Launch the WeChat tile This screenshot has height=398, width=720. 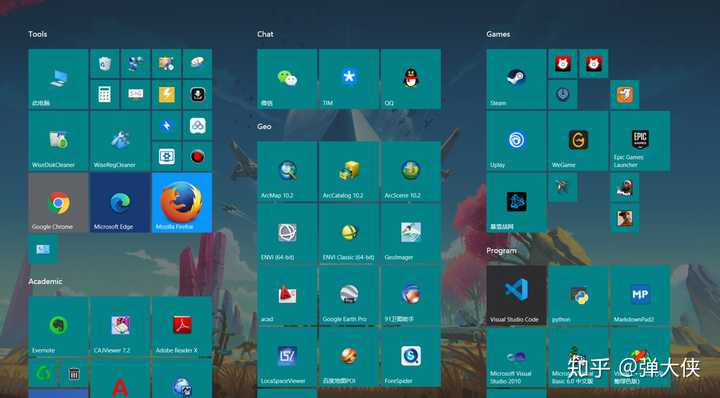tap(287, 79)
